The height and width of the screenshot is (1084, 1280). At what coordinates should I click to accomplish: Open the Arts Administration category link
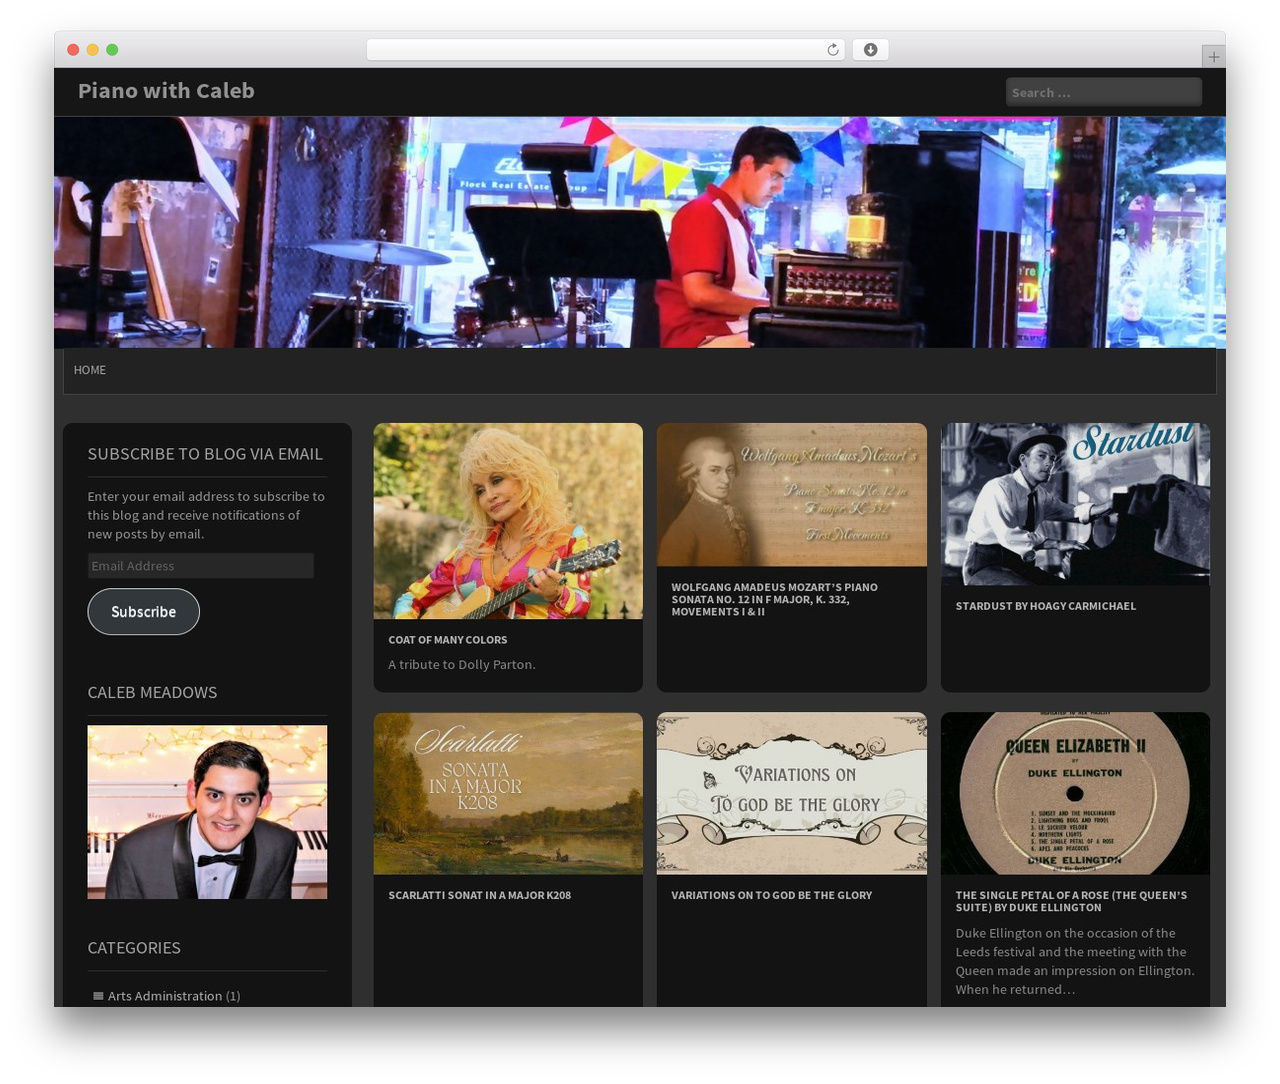click(x=165, y=996)
